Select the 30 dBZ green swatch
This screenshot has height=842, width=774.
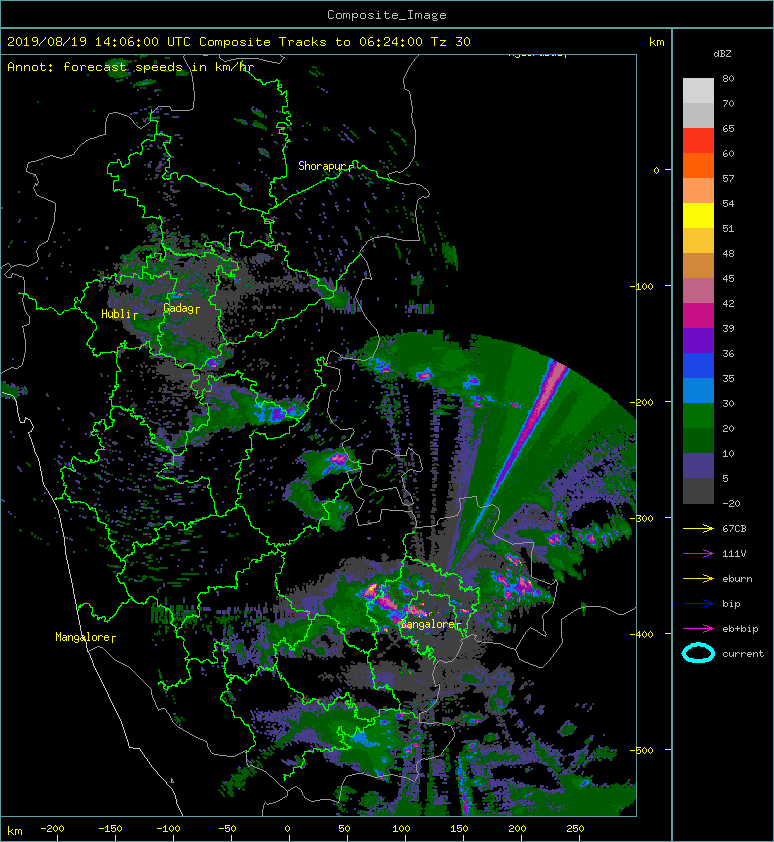pos(698,416)
